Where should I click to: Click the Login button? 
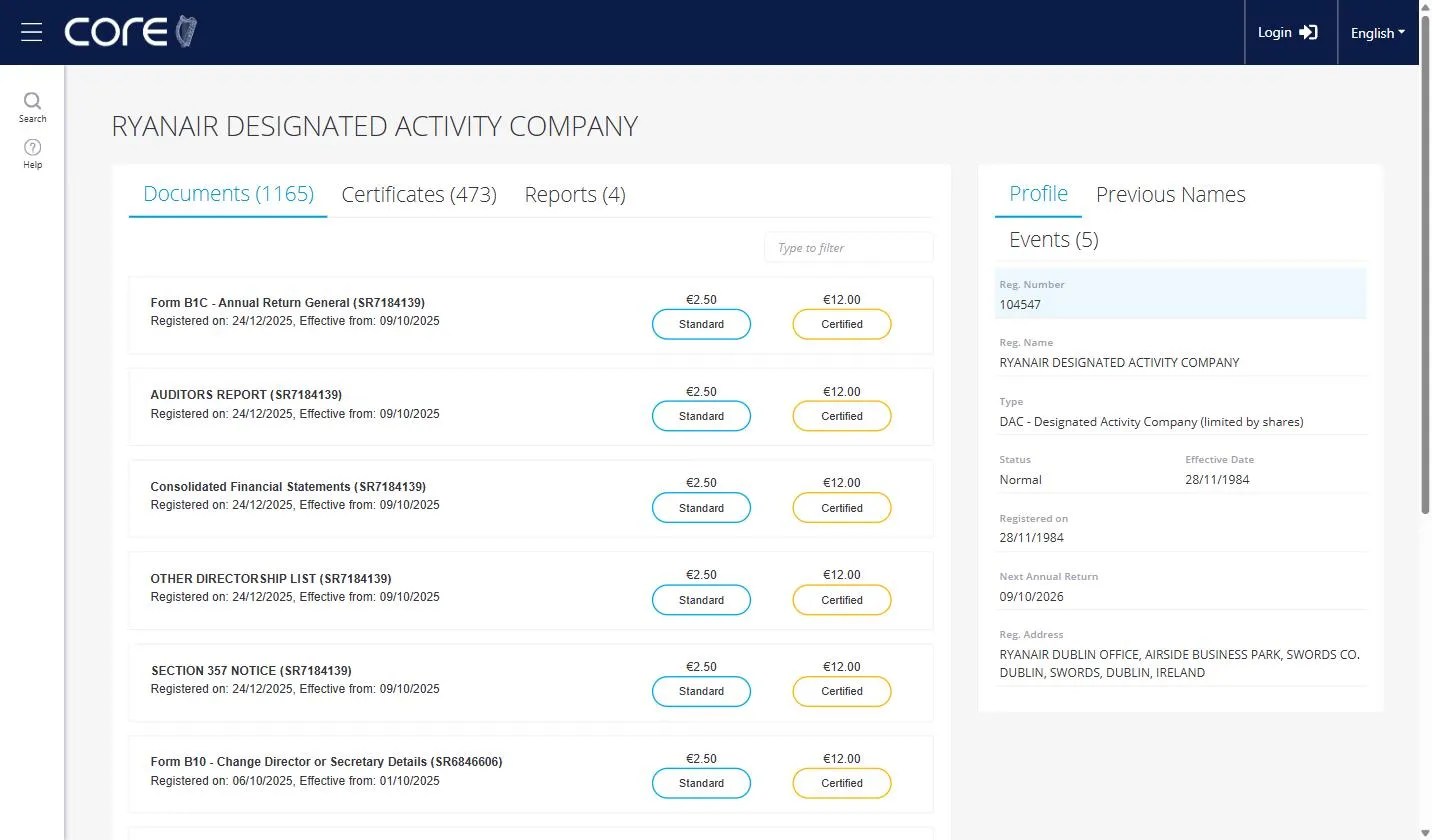(x=1288, y=33)
